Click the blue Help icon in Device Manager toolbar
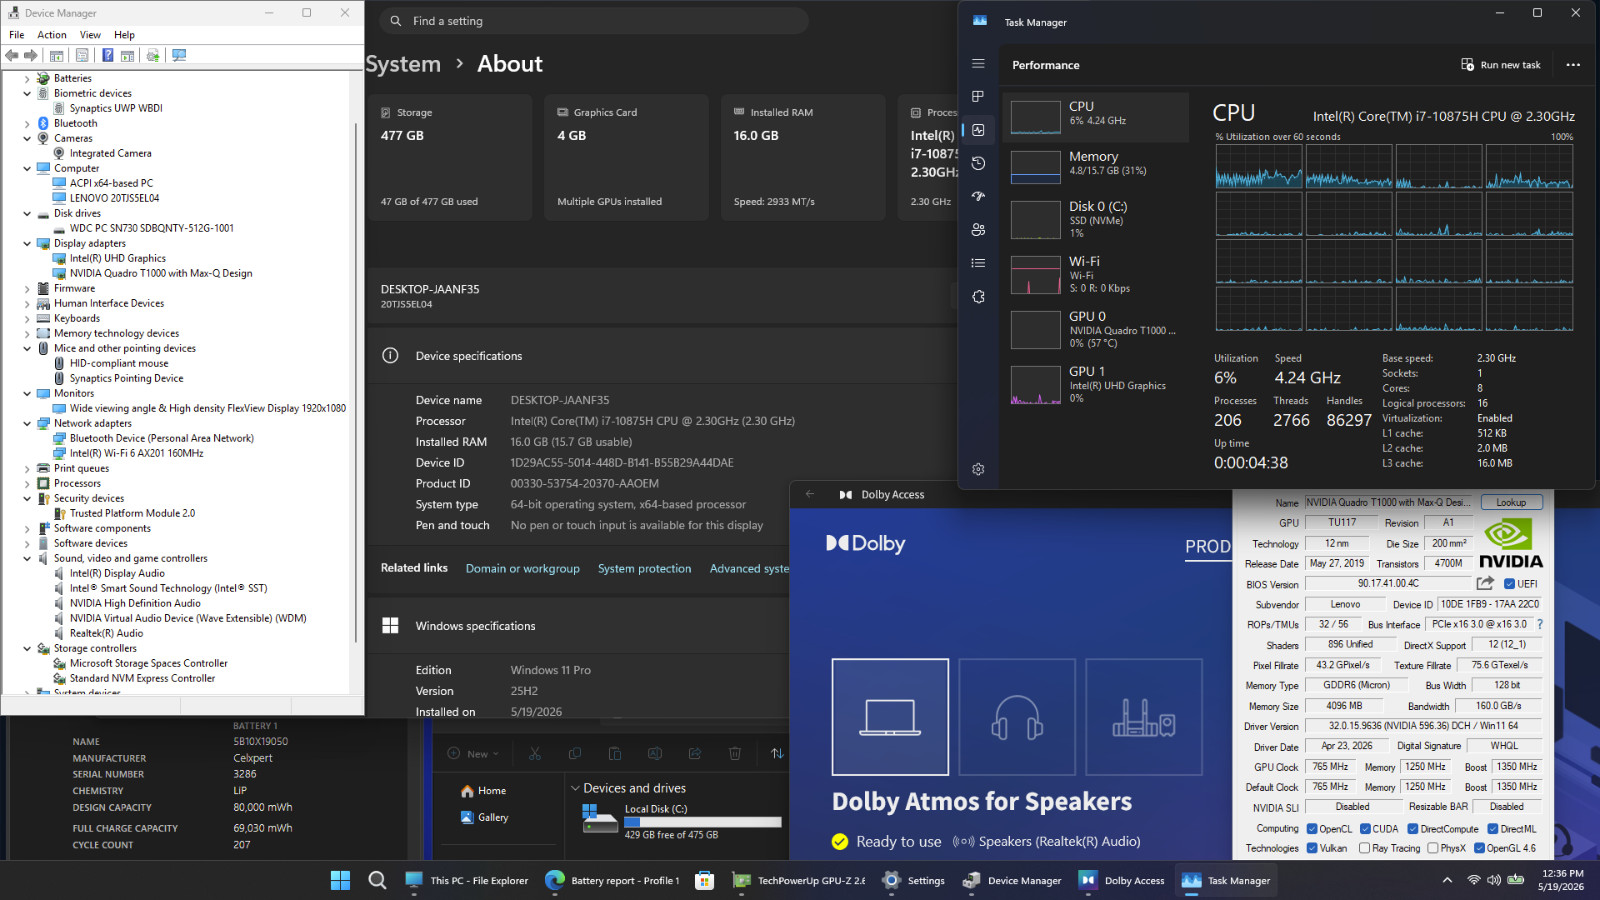 (x=107, y=56)
